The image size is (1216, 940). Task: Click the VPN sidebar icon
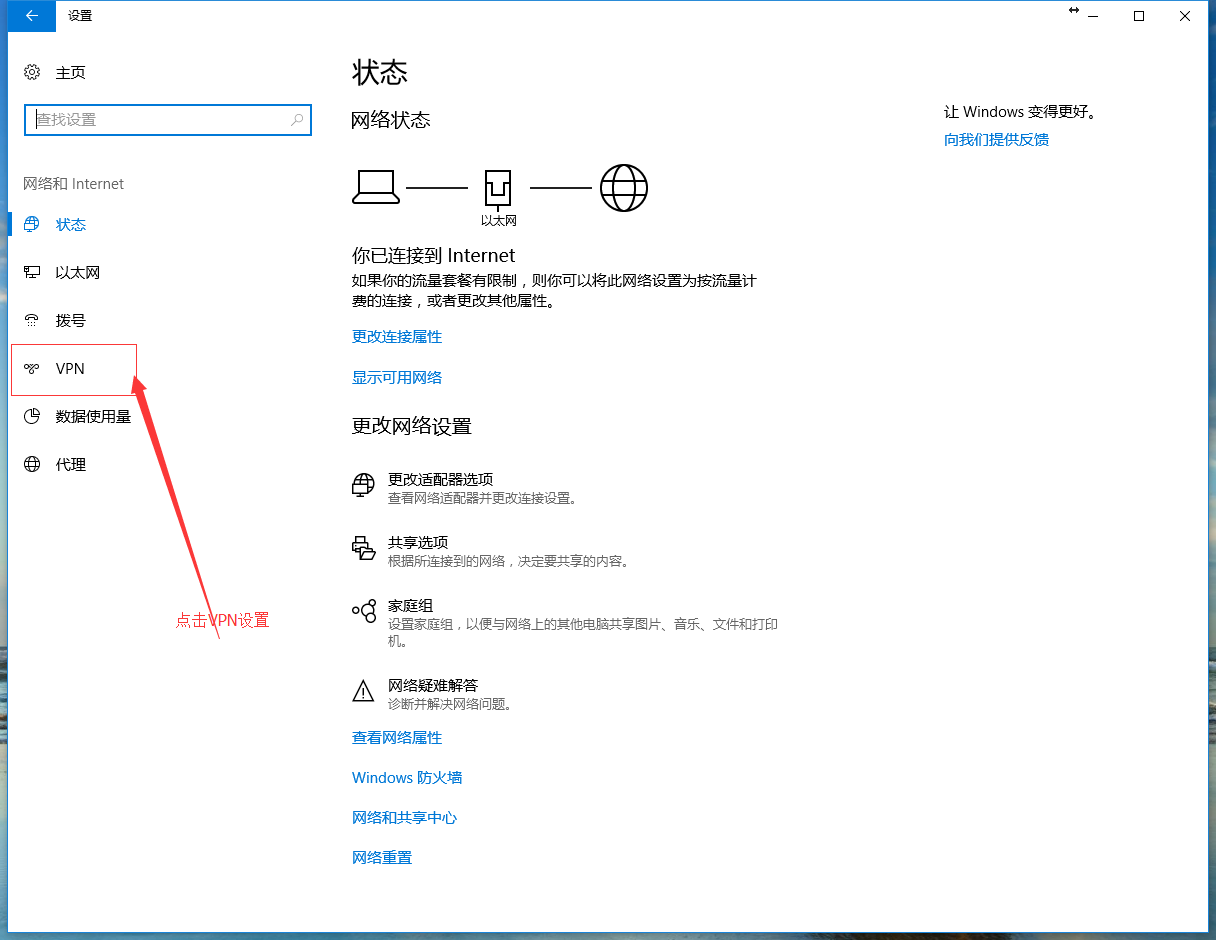point(32,369)
